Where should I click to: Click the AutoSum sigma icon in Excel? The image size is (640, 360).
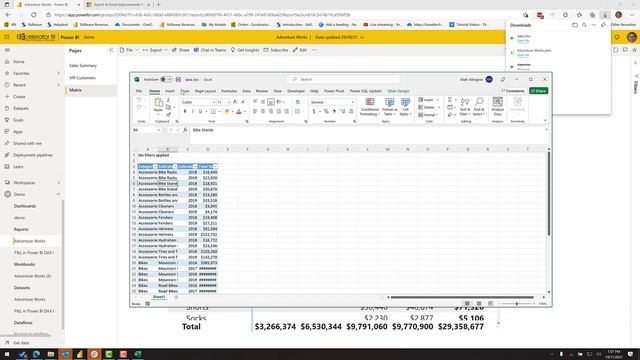point(450,100)
